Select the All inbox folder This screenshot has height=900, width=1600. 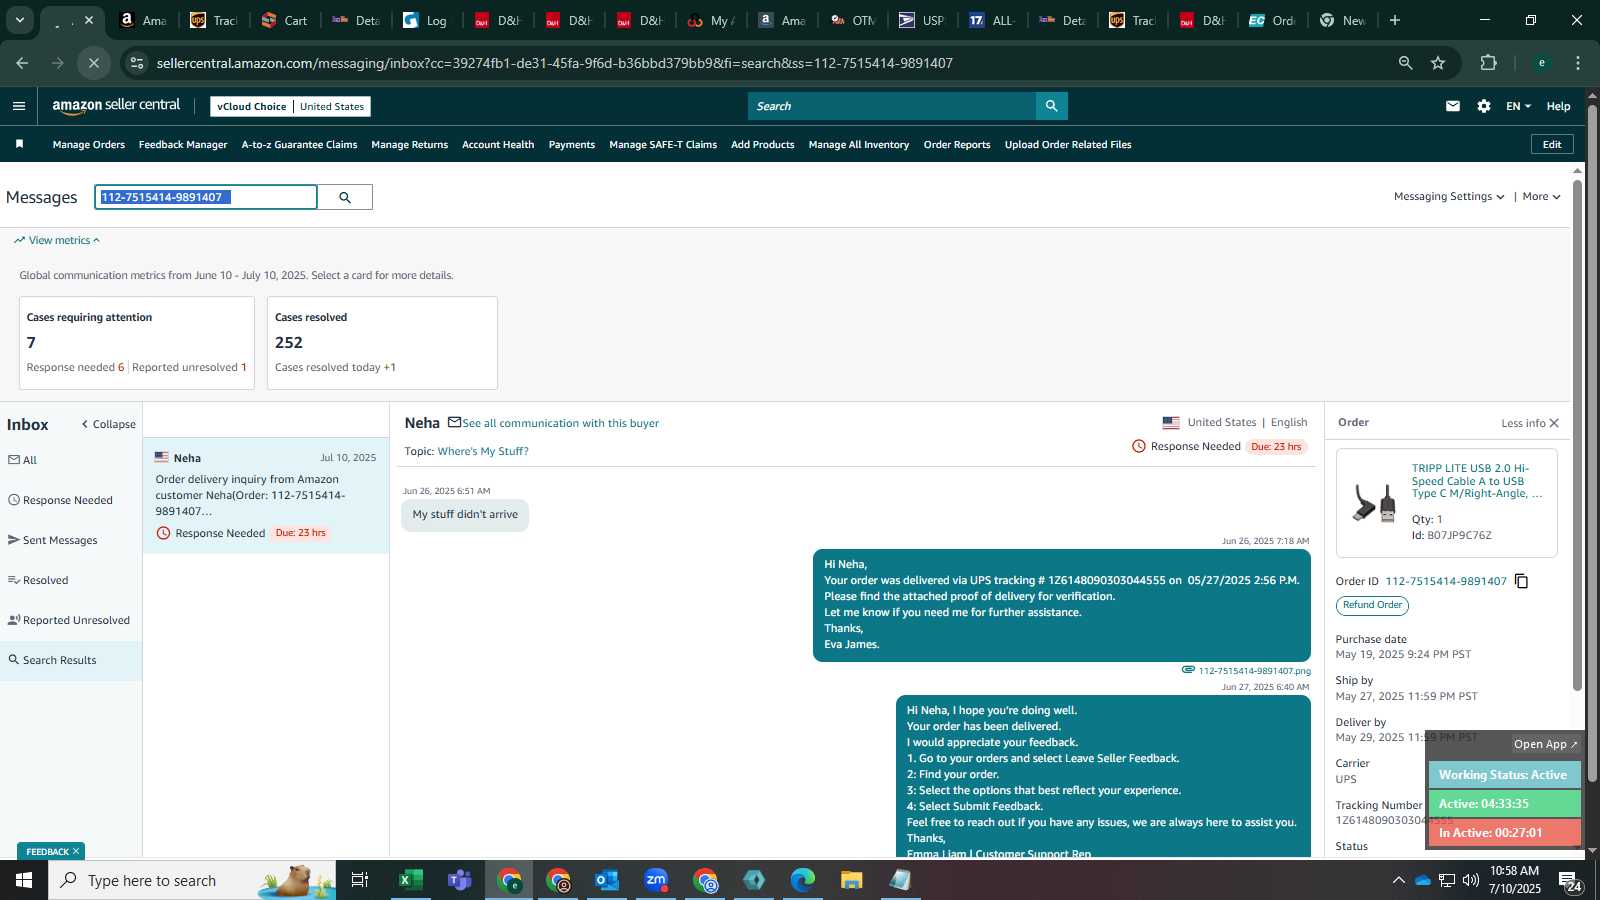coord(22,460)
